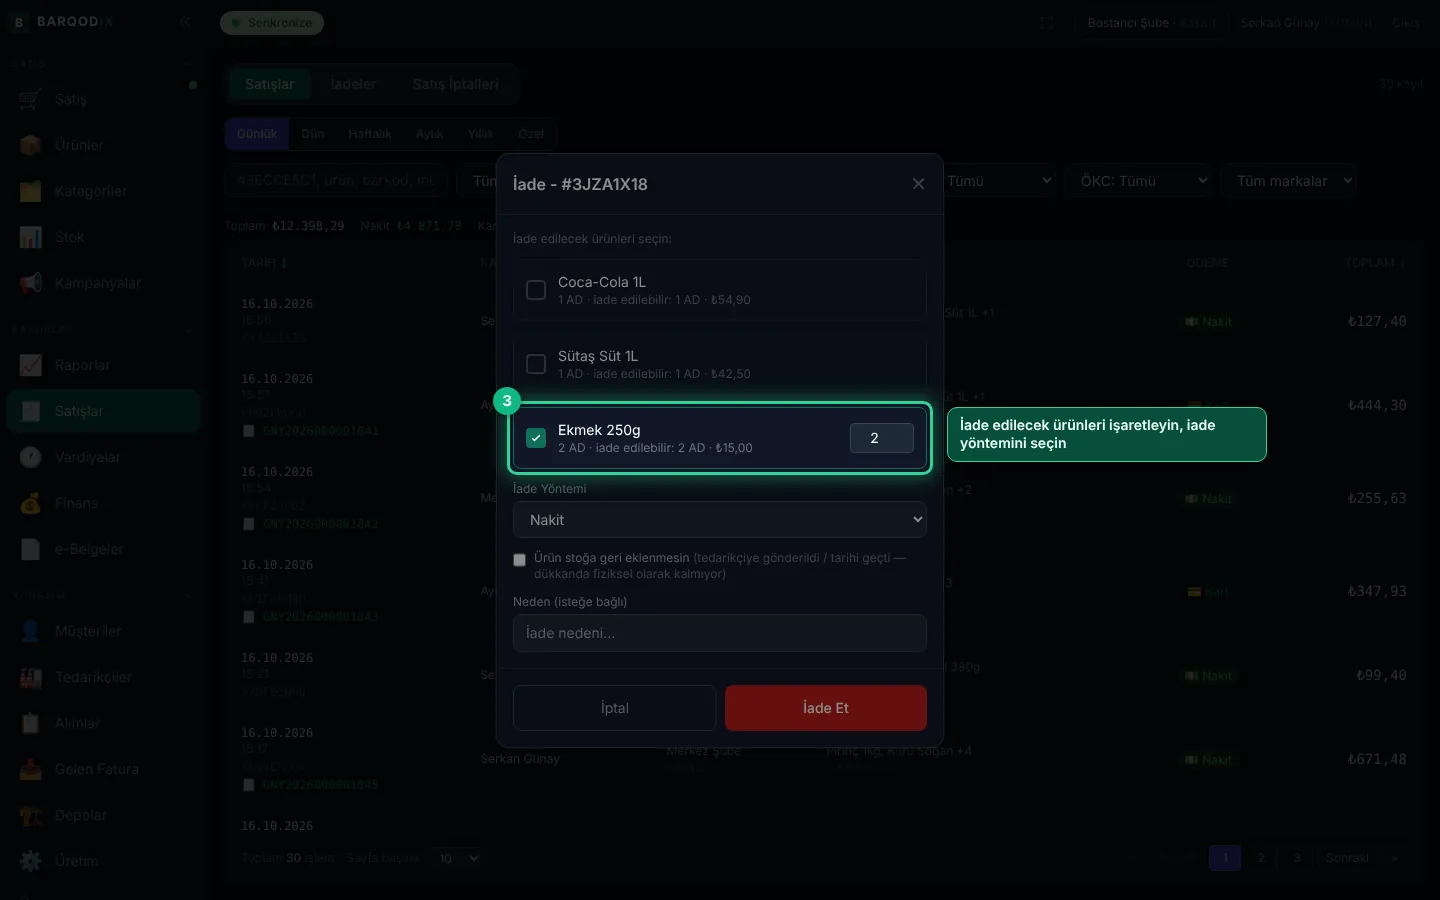
Task: Go to page 2 of sales list
Action: [1261, 858]
